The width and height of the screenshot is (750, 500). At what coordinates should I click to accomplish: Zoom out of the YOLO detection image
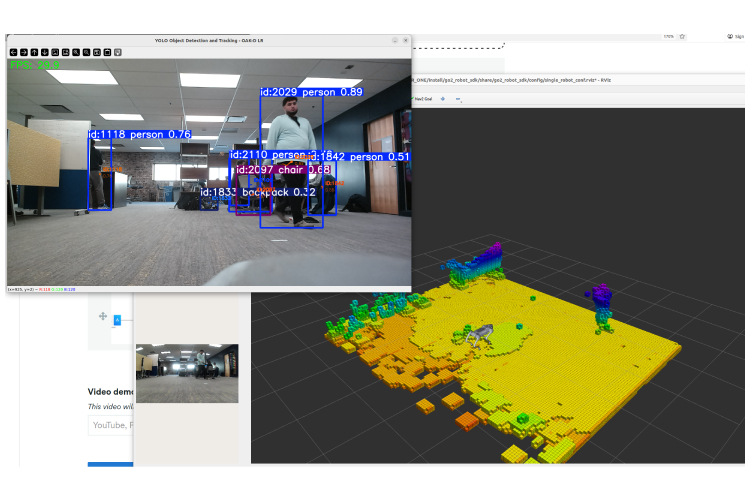click(x=86, y=51)
